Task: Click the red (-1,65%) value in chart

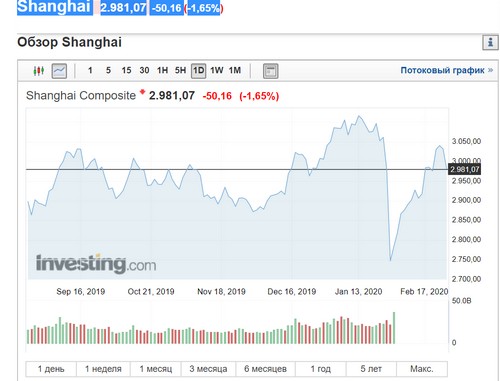Action: point(259,96)
